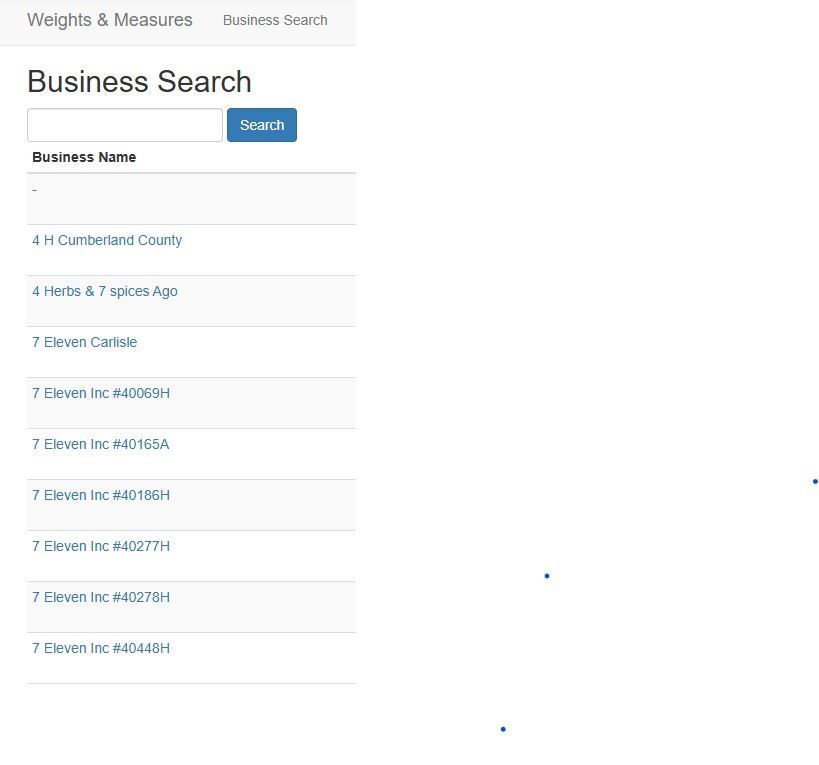Click the tiny blue dot in page center
Viewport: 819px width, 765px height.
(x=546, y=575)
